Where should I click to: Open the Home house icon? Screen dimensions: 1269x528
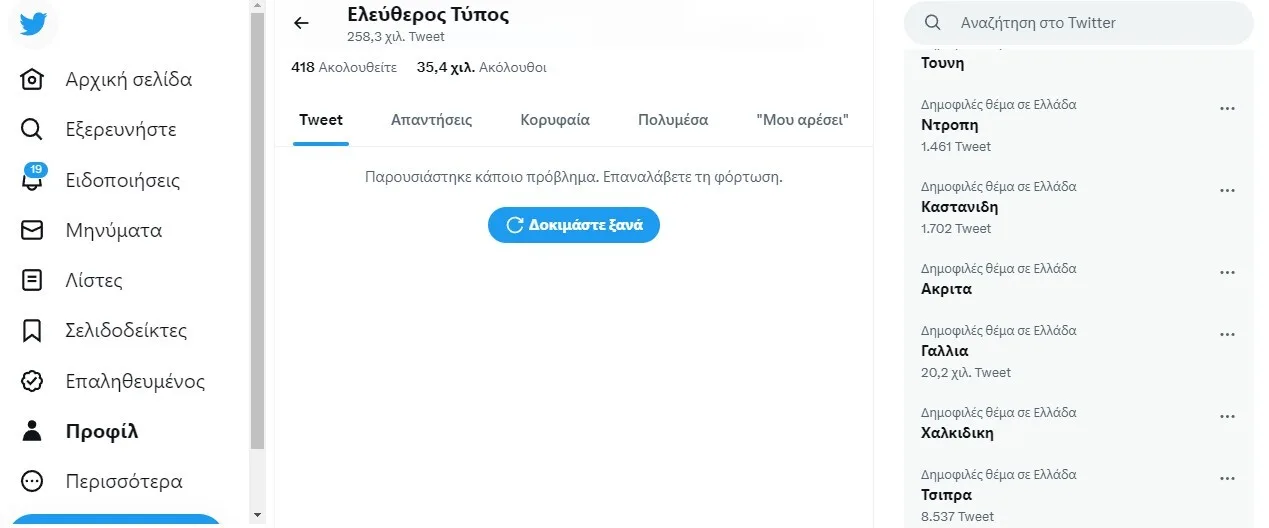32,80
